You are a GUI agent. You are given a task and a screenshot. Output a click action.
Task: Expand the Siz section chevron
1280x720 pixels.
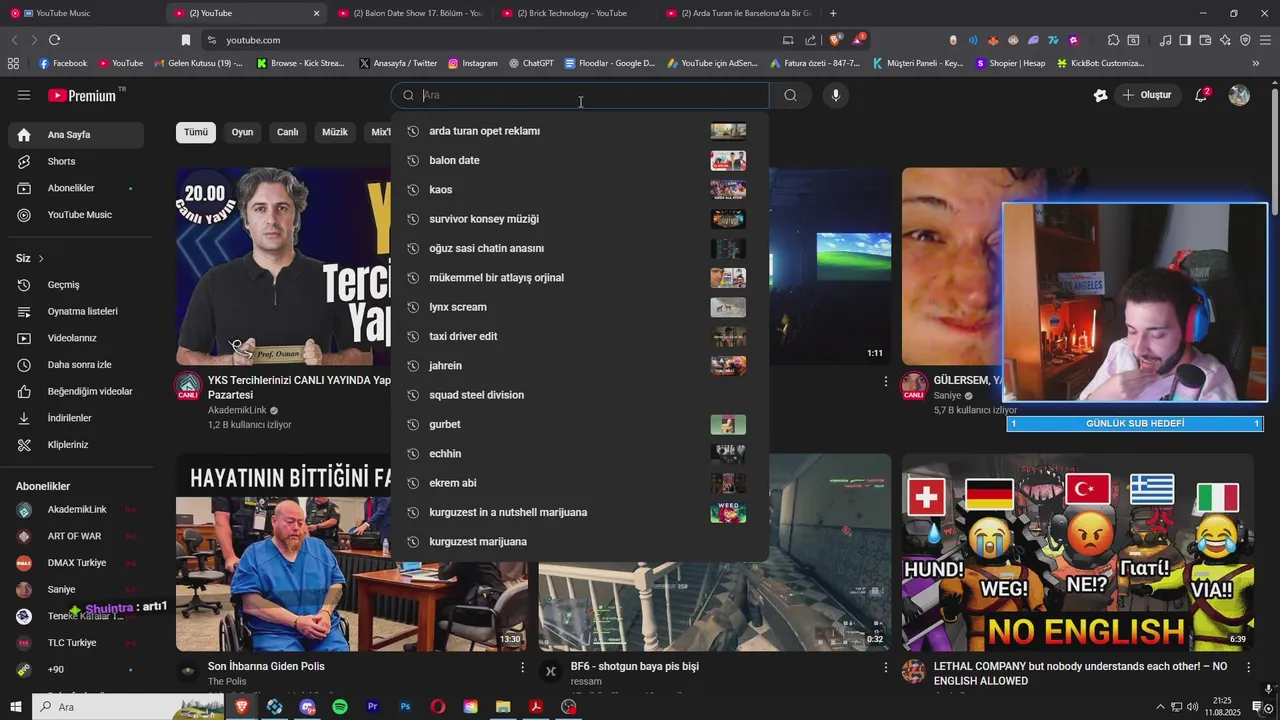tap(41, 259)
